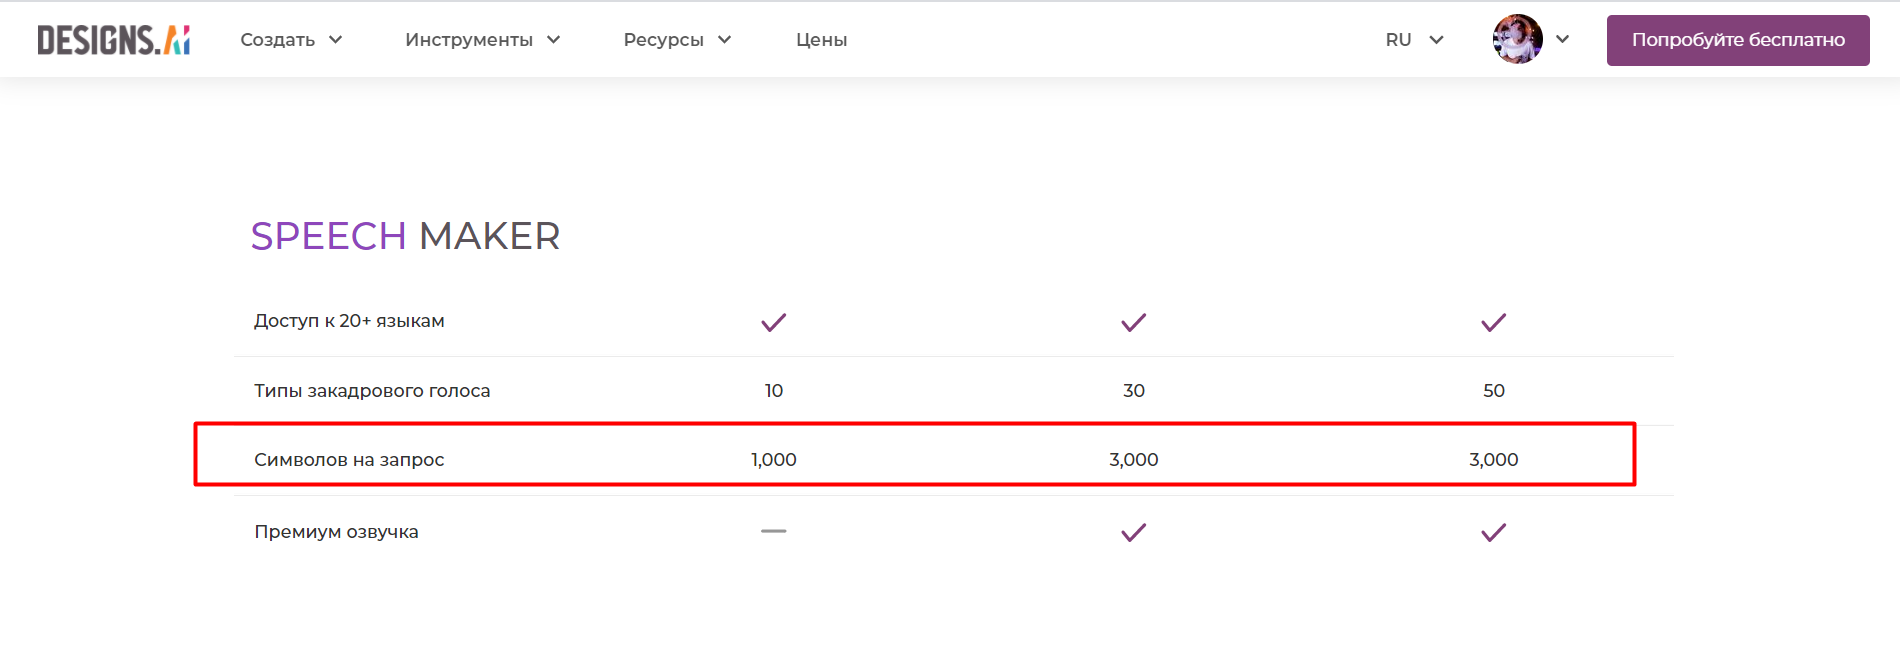Viewport: 1900px width, 645px height.
Task: Go to the Цены page
Action: point(821,40)
